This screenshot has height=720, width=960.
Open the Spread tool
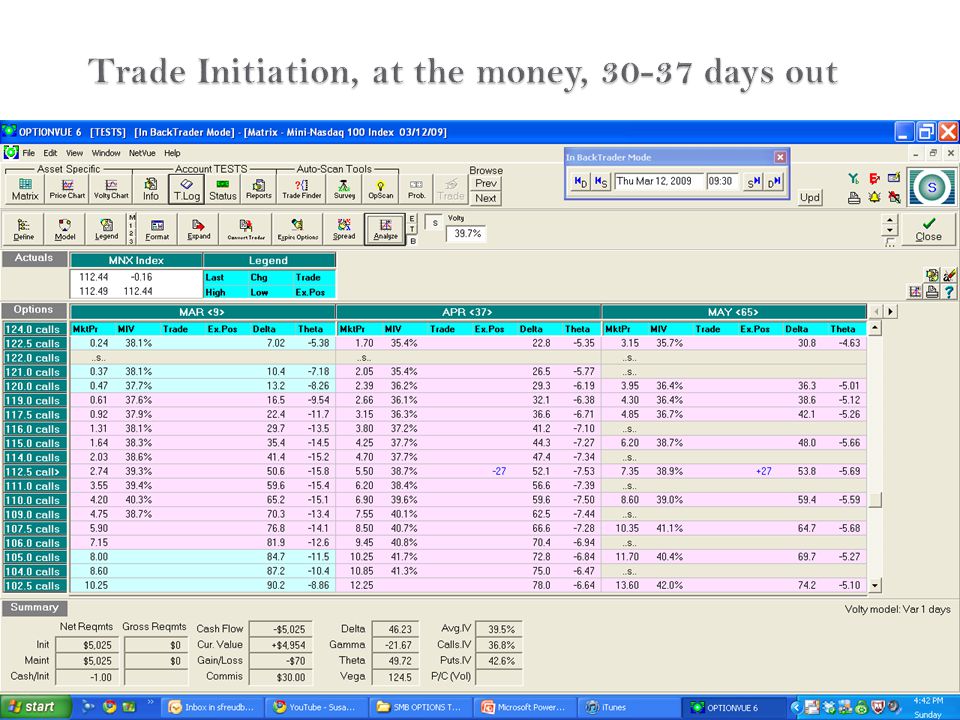343,230
